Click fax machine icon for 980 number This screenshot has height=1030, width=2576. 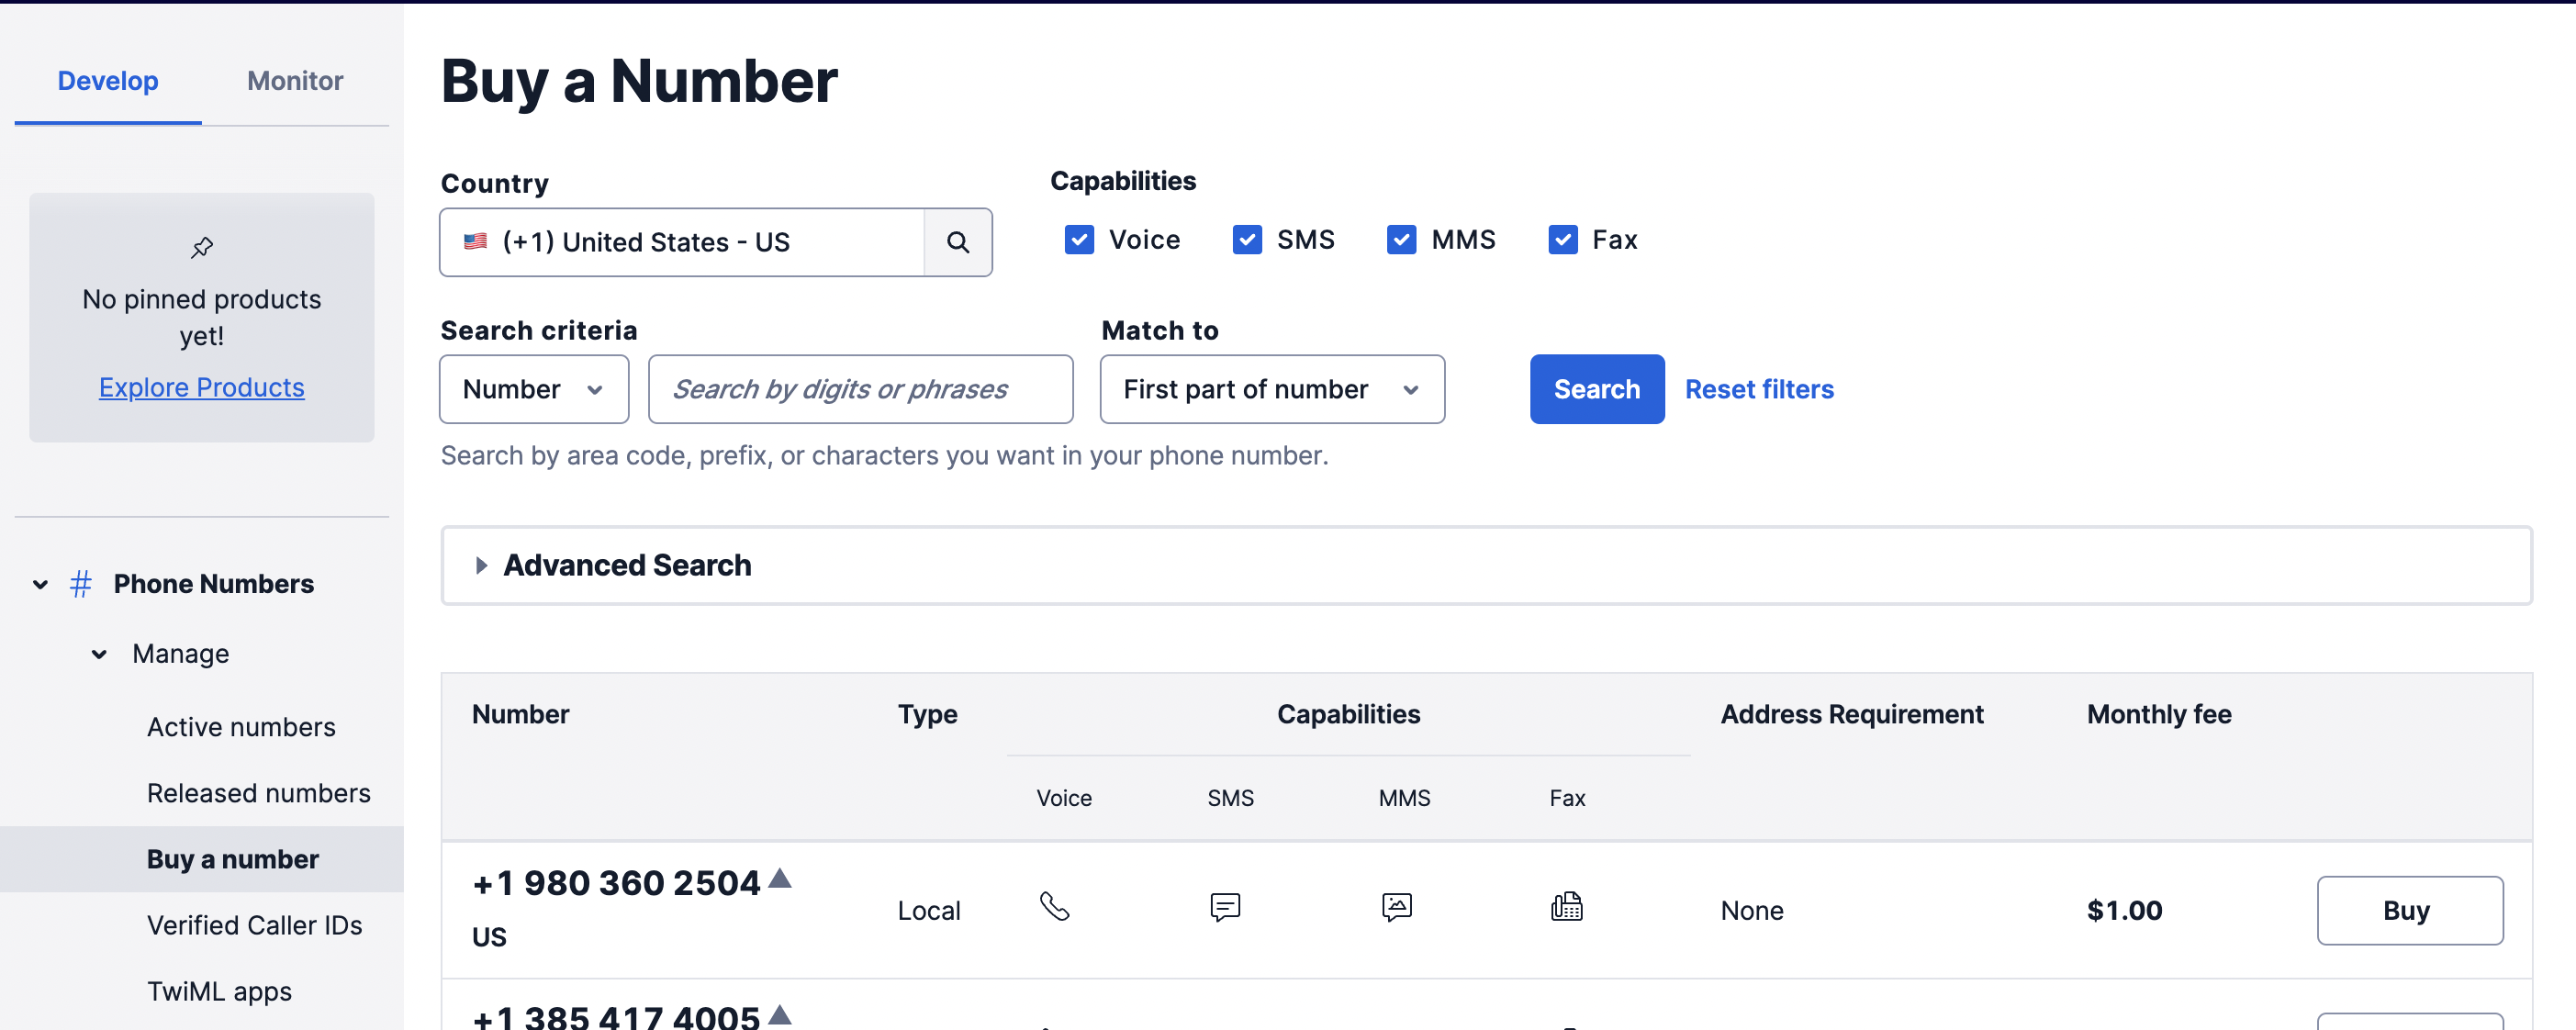click(x=1566, y=906)
